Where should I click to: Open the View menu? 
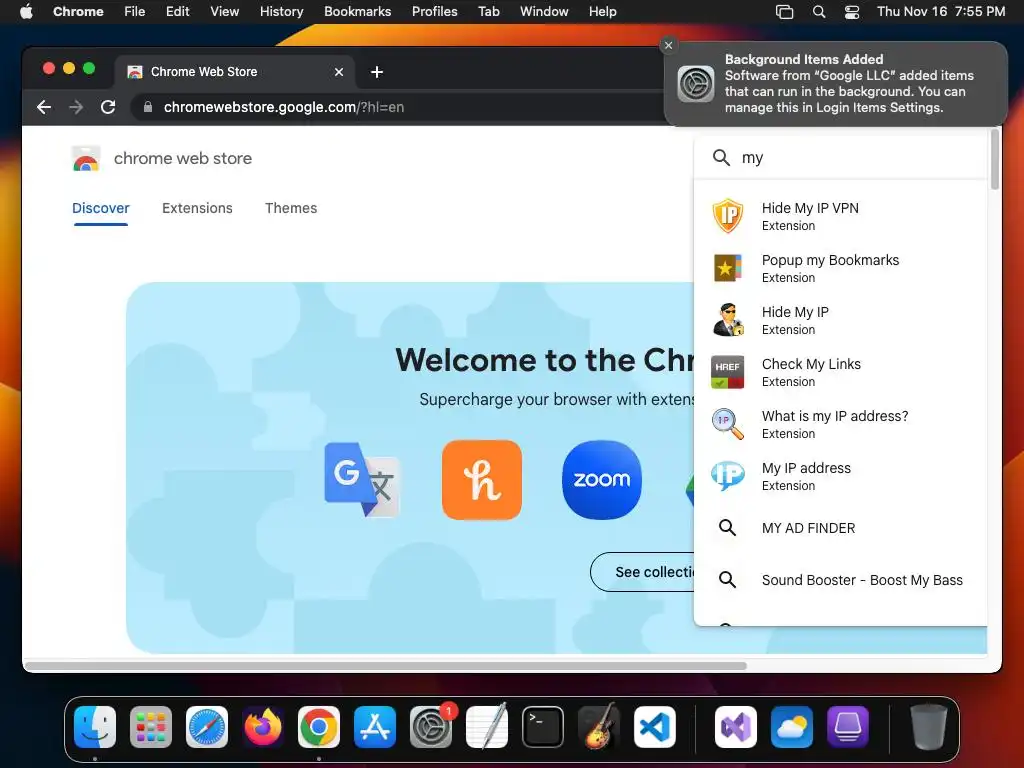coord(224,12)
